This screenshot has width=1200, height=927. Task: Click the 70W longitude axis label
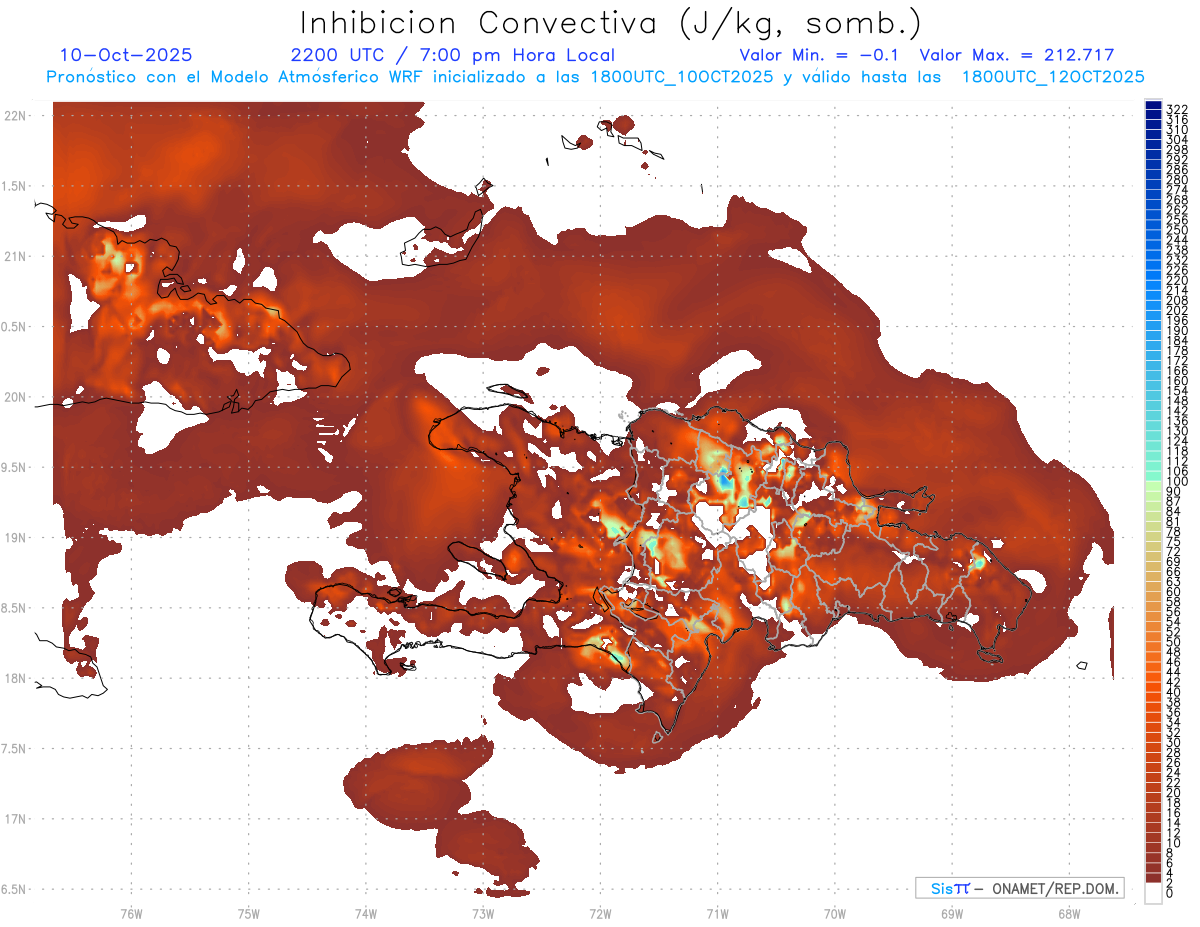835,913
